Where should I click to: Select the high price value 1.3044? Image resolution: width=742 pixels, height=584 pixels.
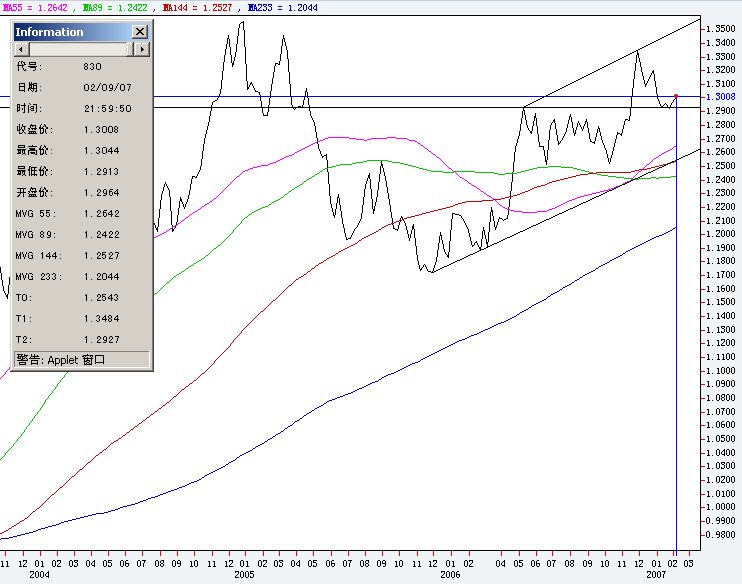point(101,150)
